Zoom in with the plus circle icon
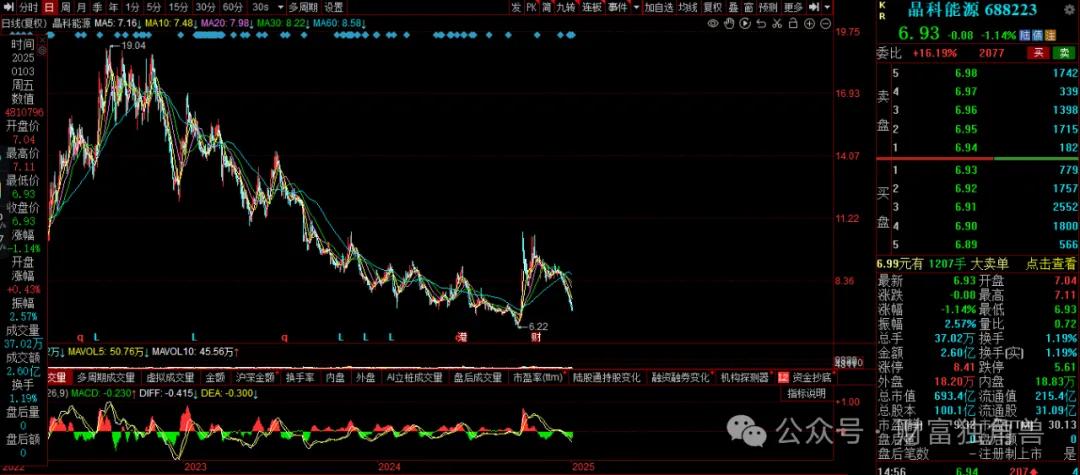This screenshot has width=1080, height=475. click(x=809, y=23)
